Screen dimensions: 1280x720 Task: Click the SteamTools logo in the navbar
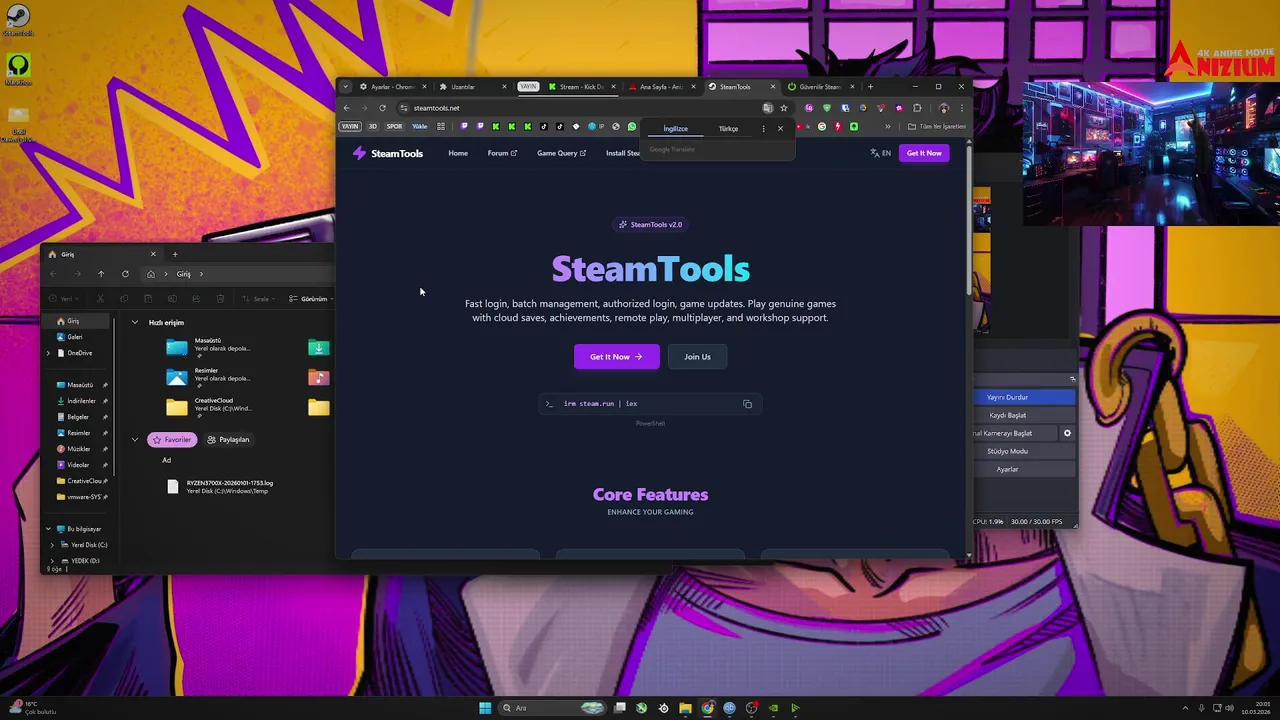coord(388,153)
